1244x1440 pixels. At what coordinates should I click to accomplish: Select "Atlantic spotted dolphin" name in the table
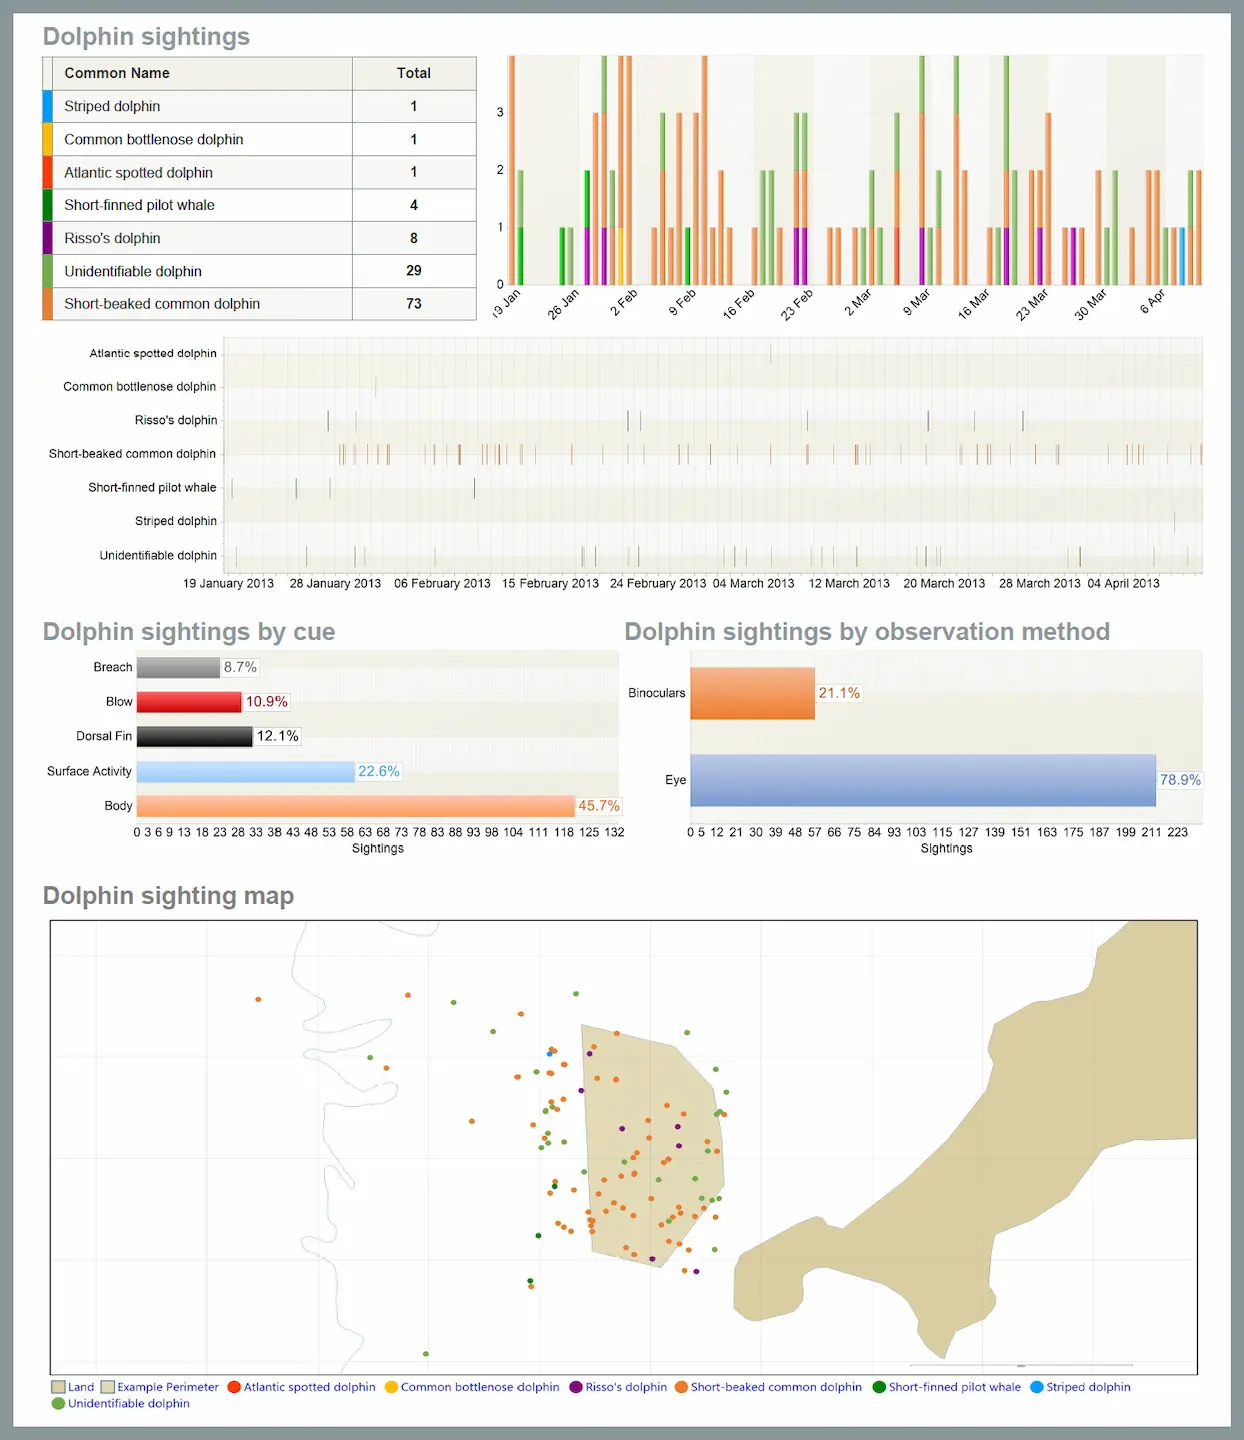click(139, 172)
